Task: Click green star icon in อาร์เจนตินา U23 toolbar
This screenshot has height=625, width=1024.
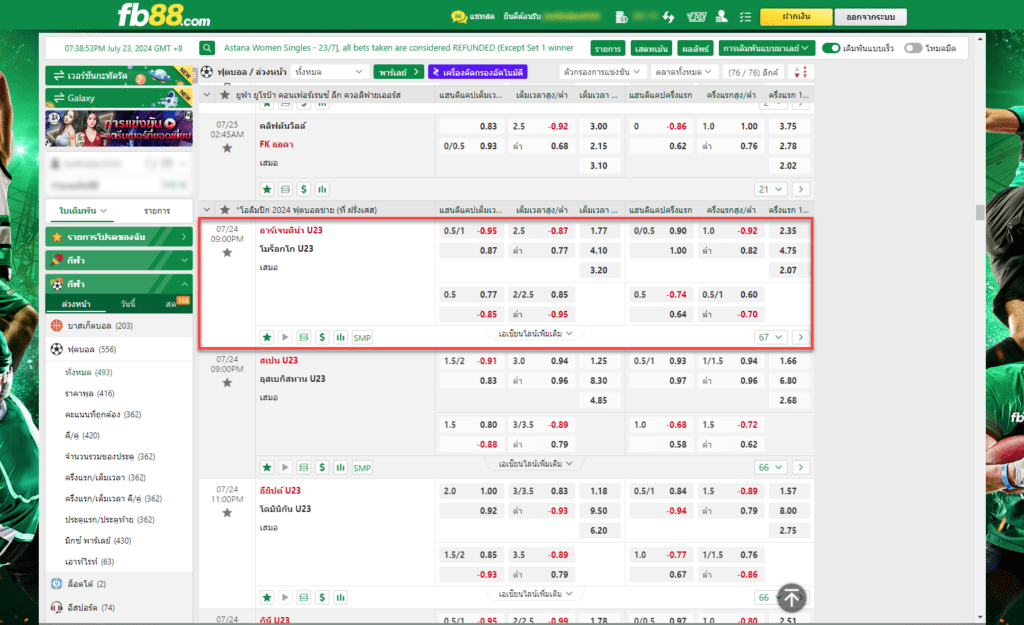Action: [266, 337]
